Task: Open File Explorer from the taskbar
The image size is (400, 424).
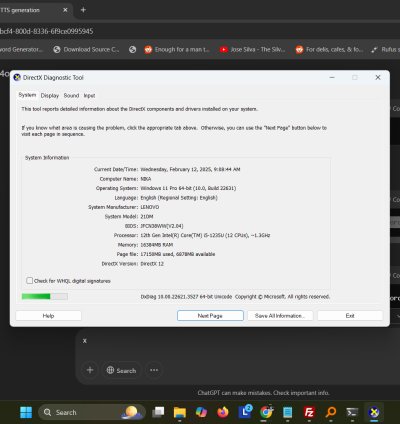Action: pos(180,412)
